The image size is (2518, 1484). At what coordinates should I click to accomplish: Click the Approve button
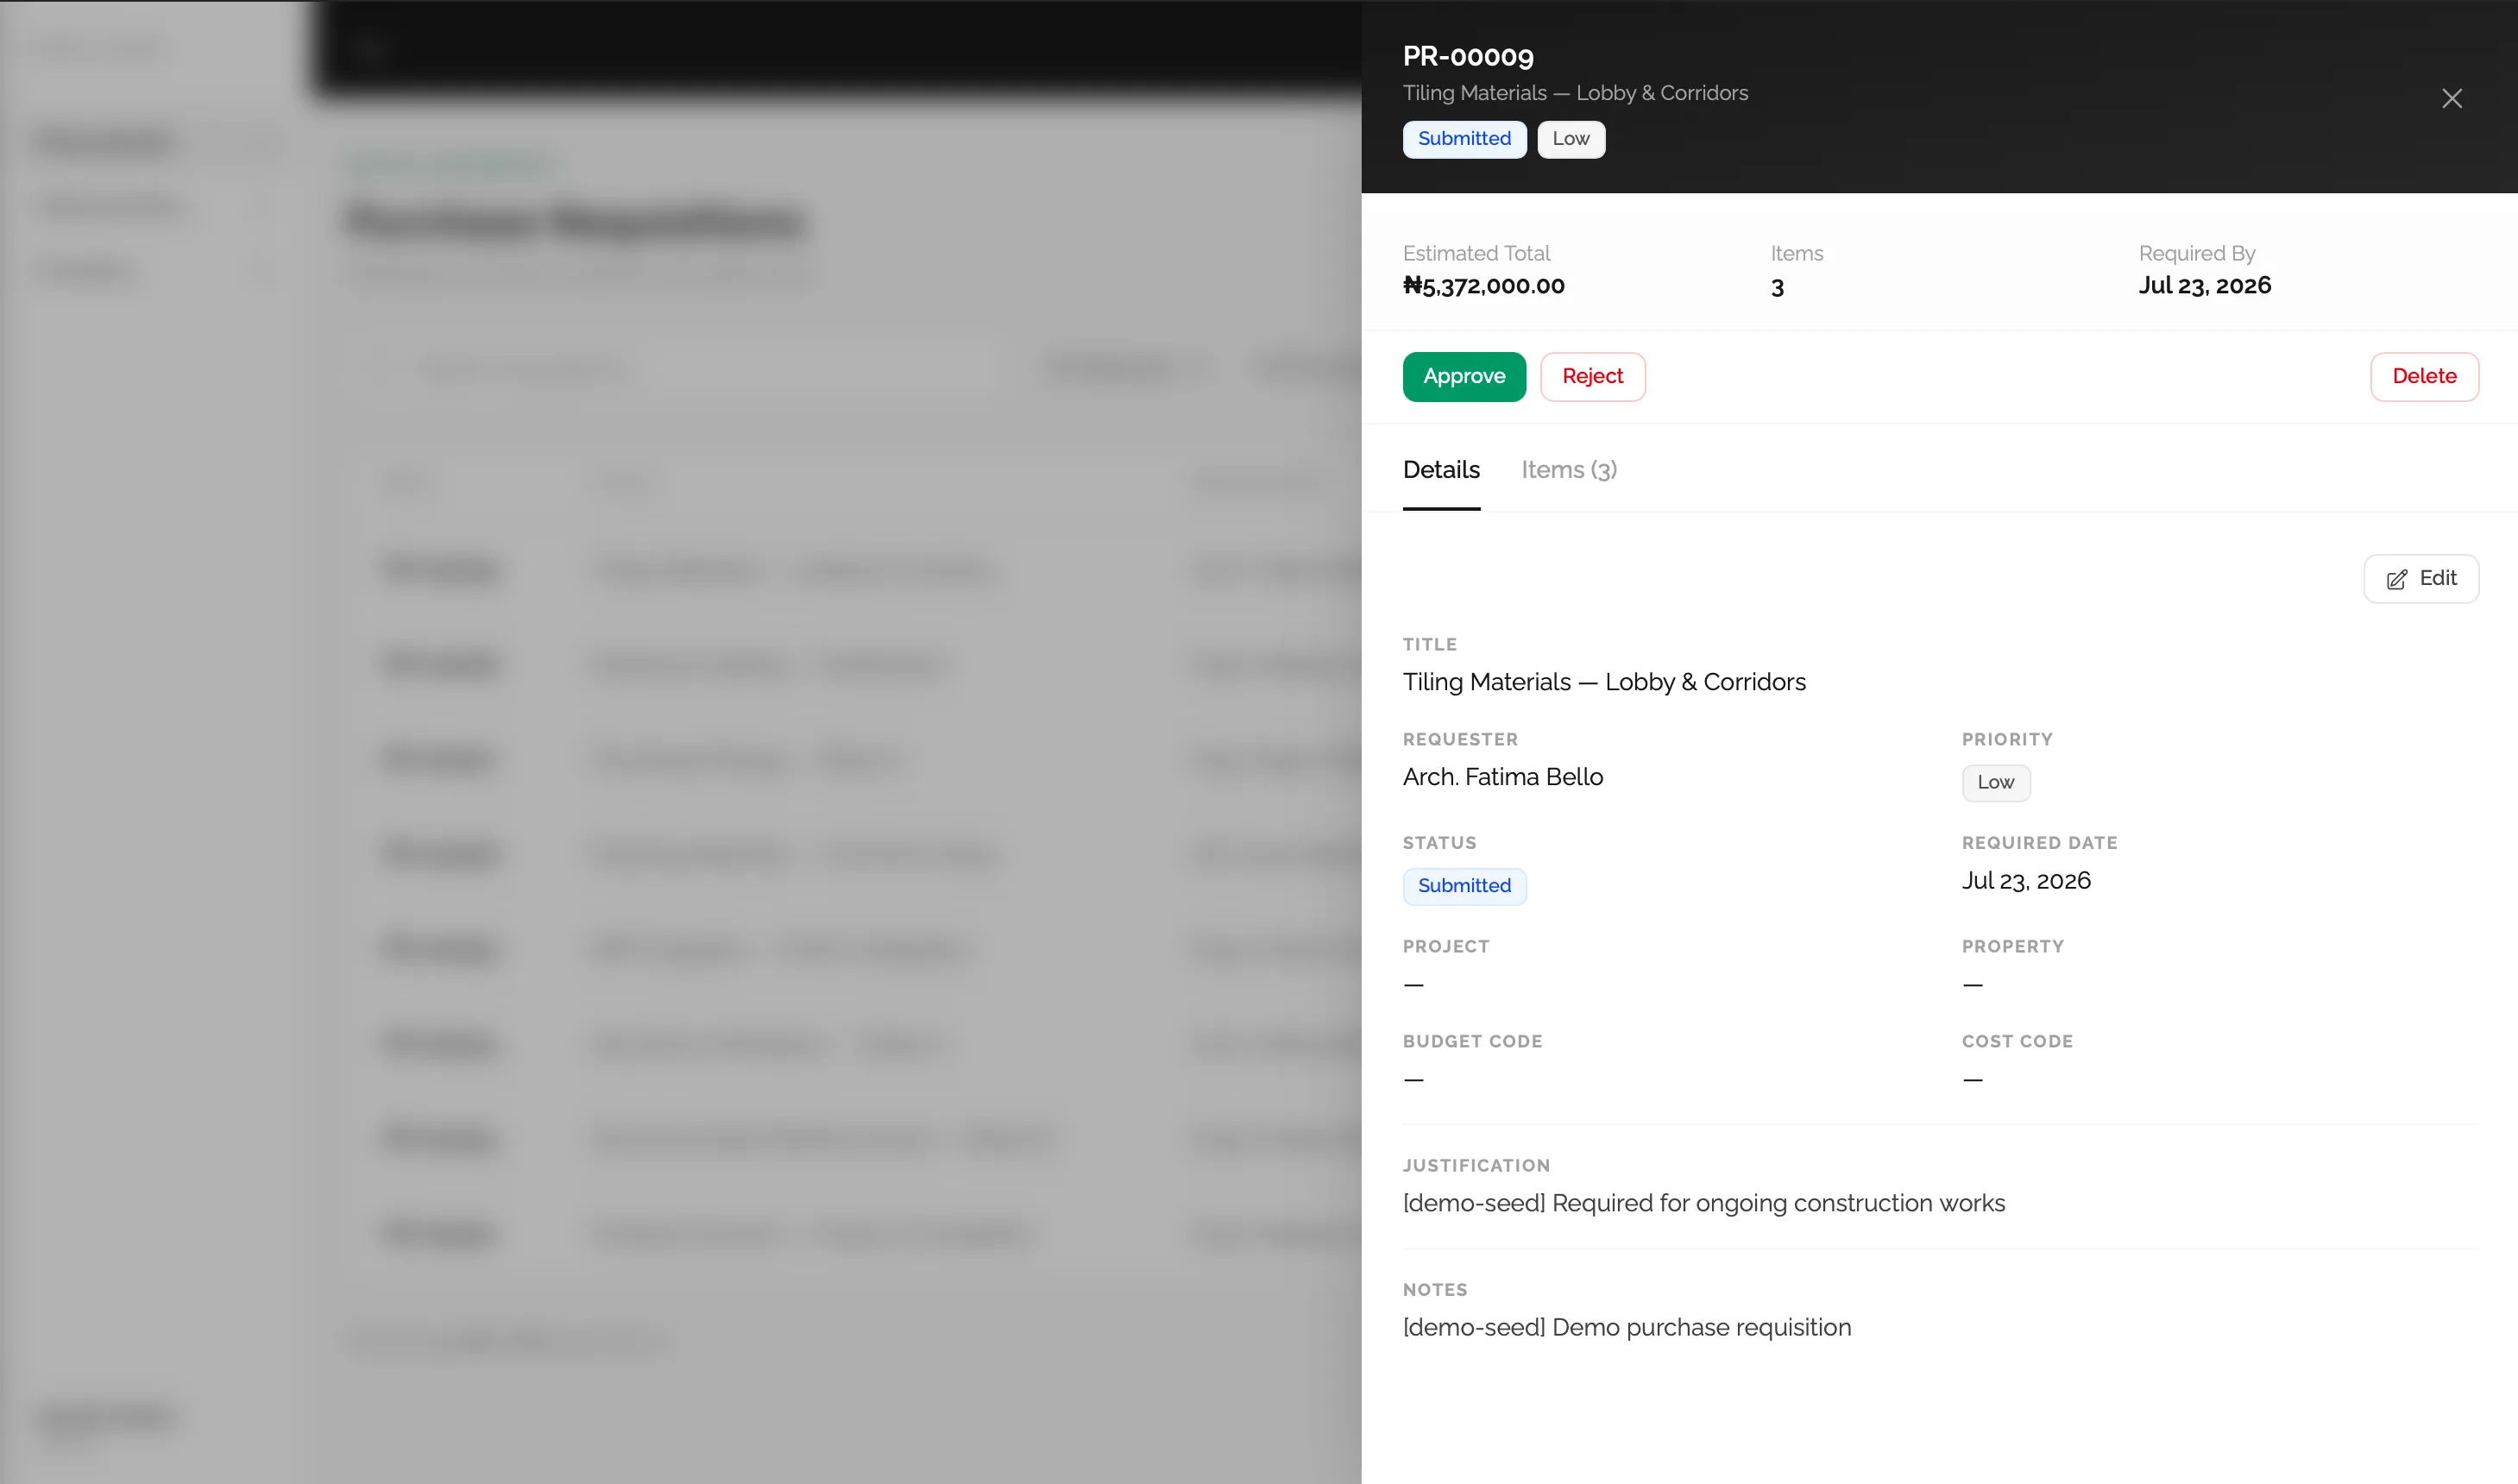1464,376
